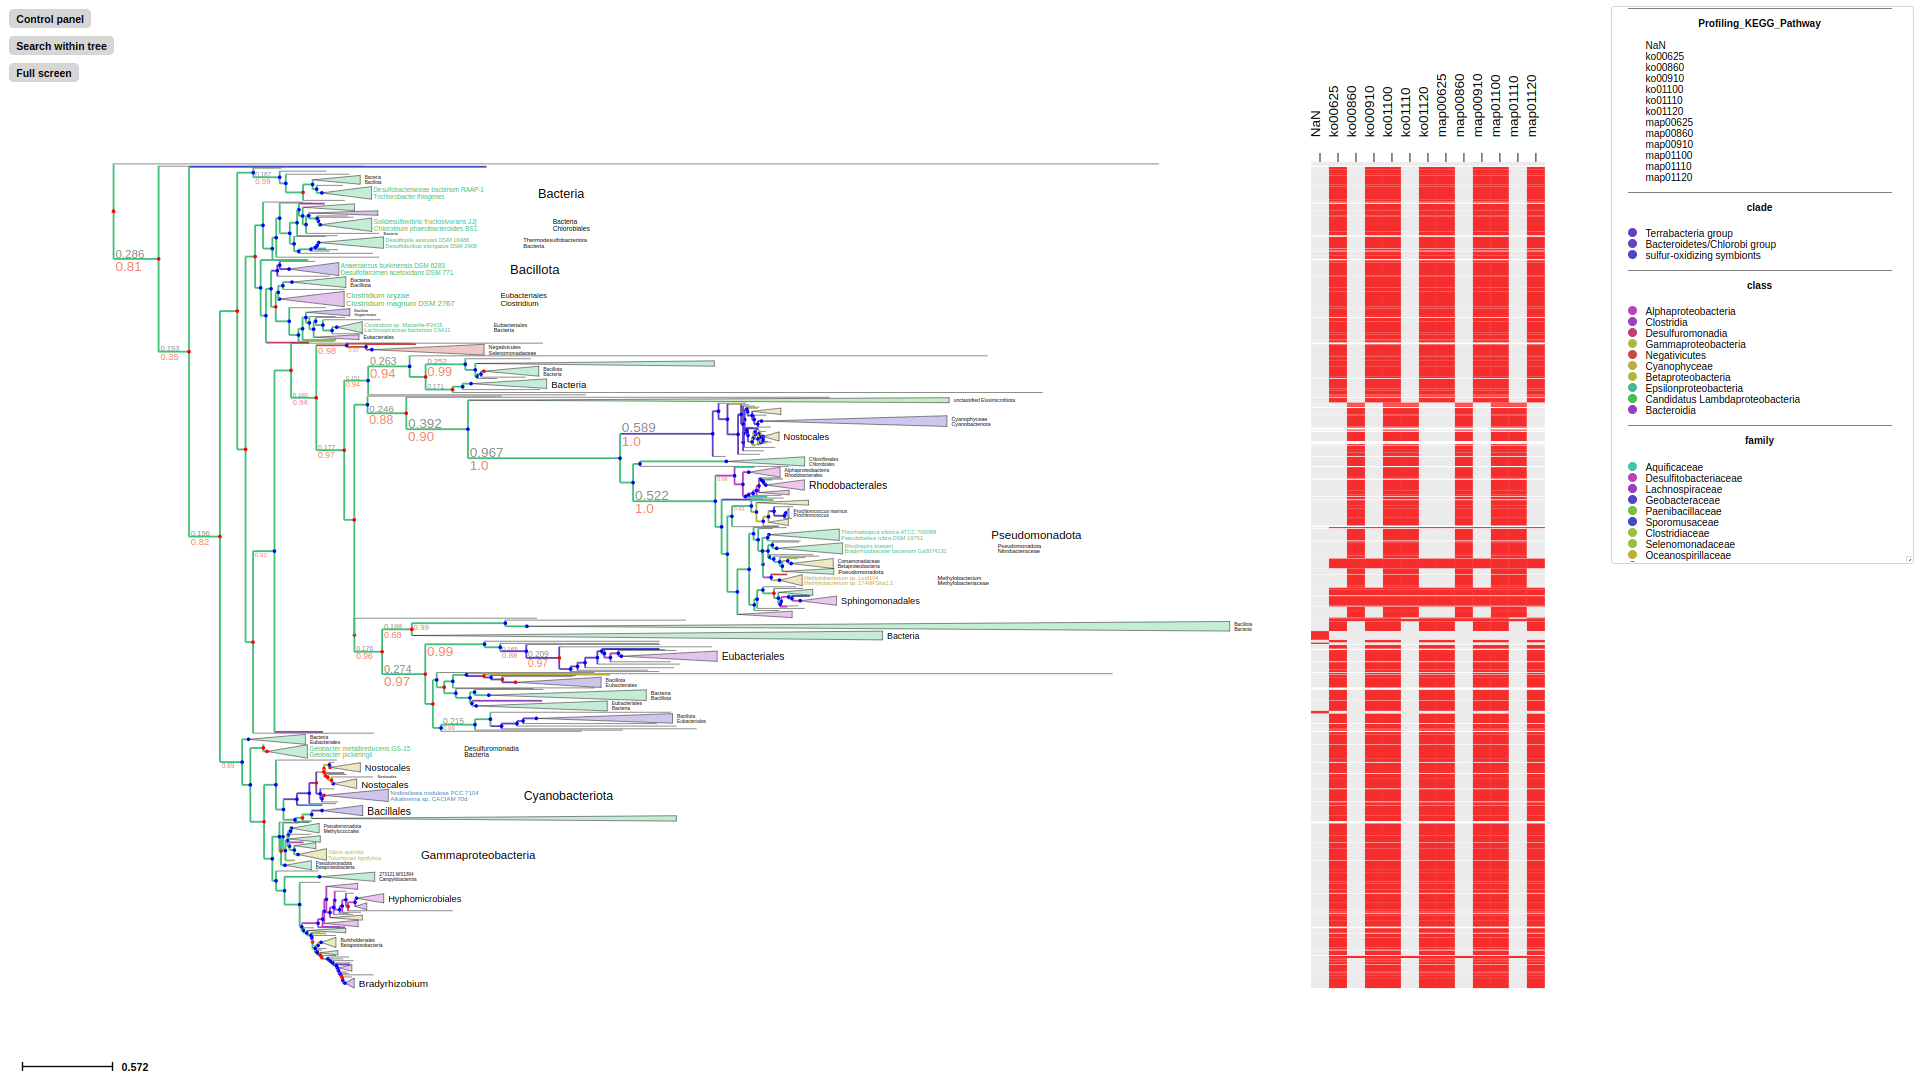Click the Clostridia class color dot
The image size is (1920, 1080).
(x=1633, y=322)
